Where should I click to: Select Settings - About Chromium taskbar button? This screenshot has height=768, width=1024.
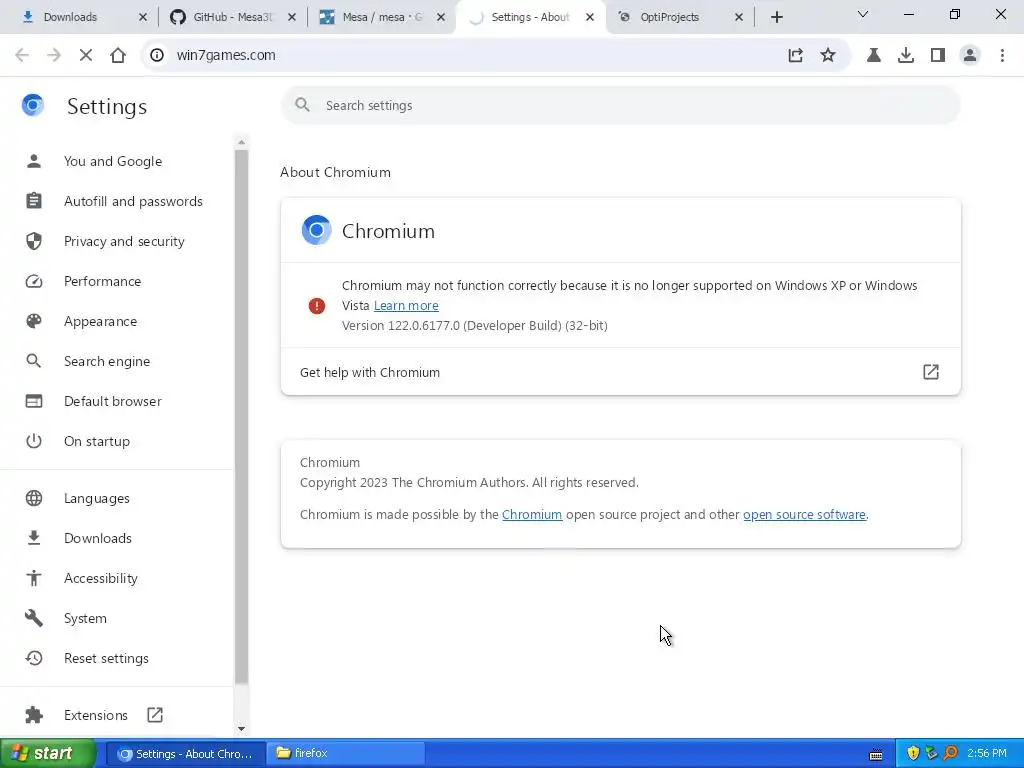(186, 754)
